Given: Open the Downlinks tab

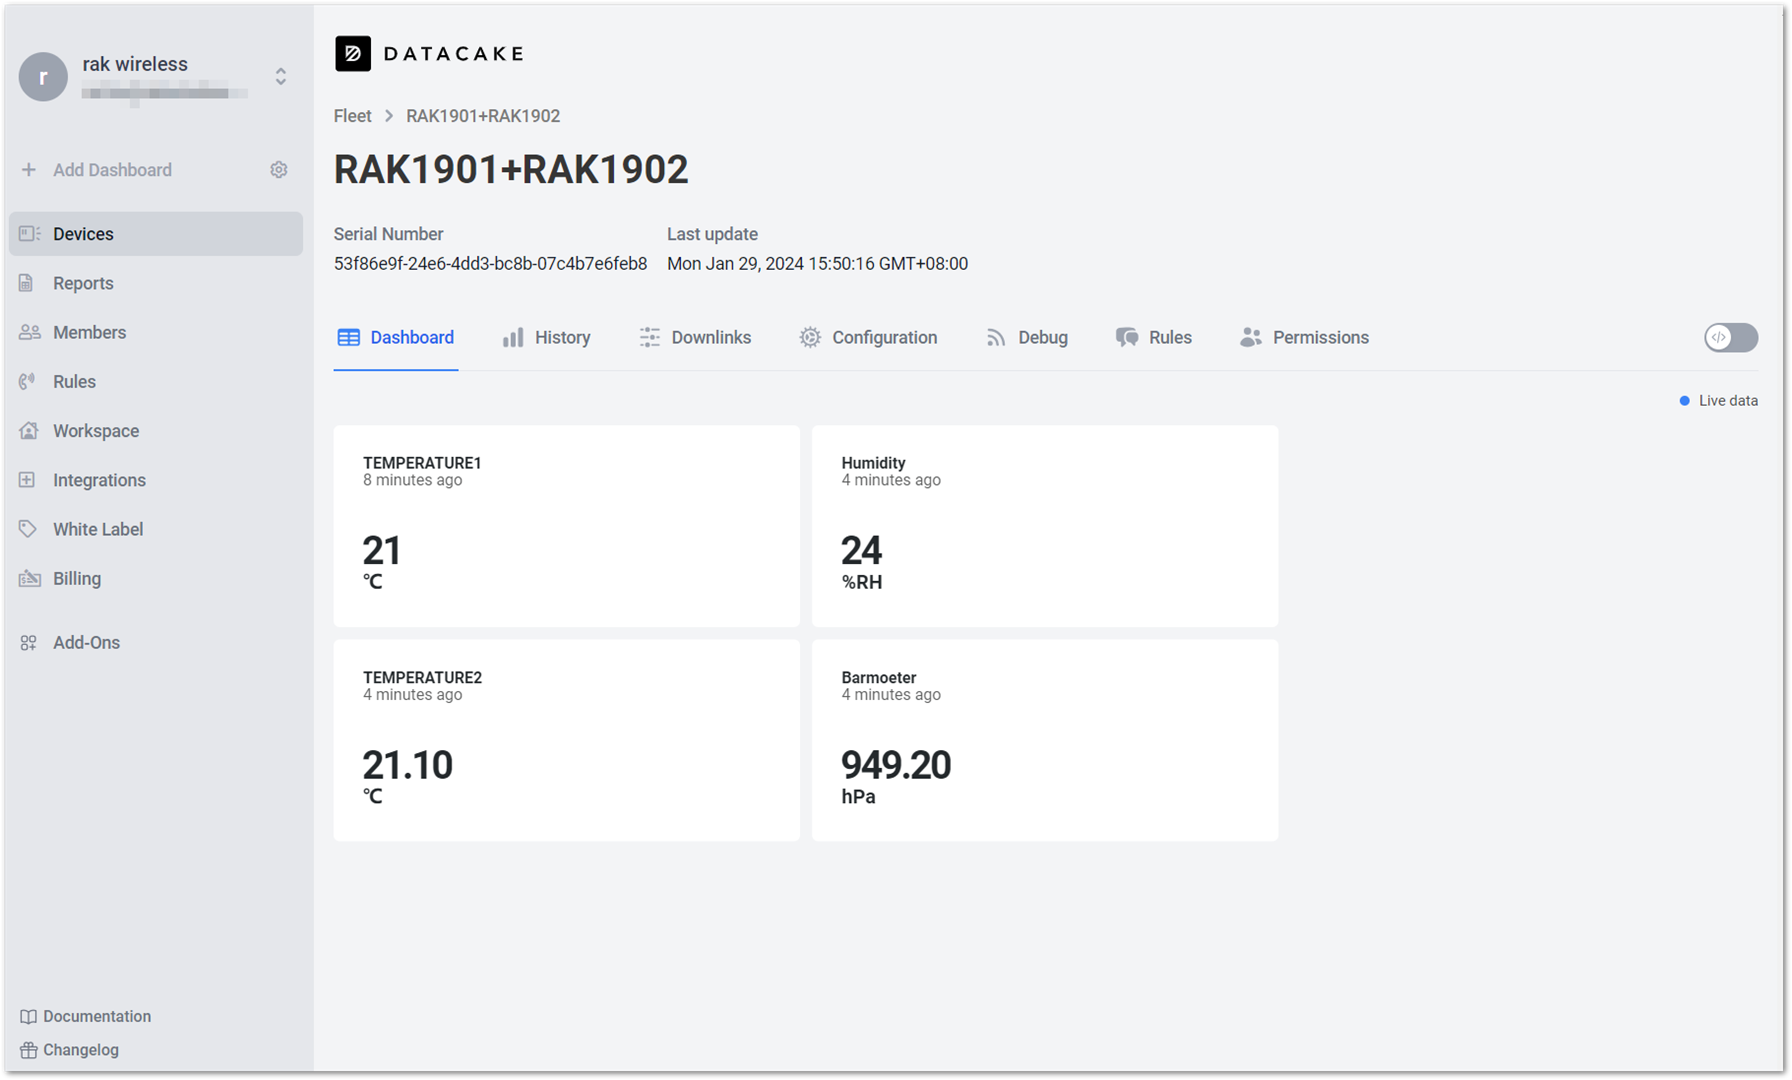Looking at the screenshot, I should 696,338.
